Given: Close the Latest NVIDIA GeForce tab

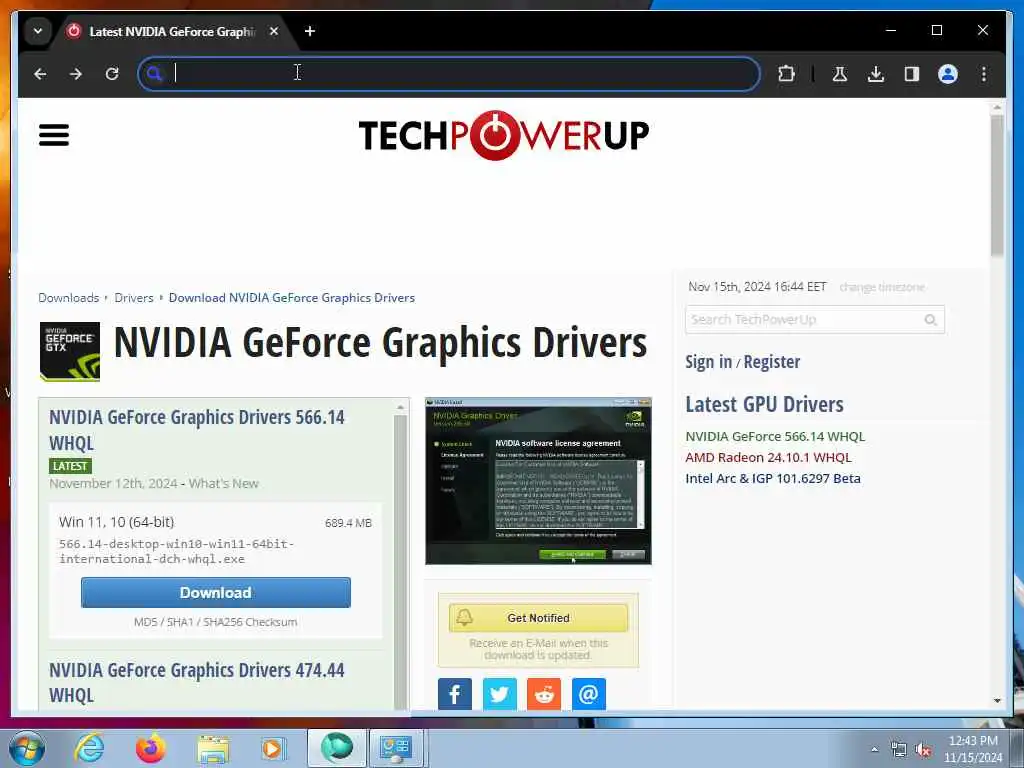Looking at the screenshot, I should [x=274, y=31].
